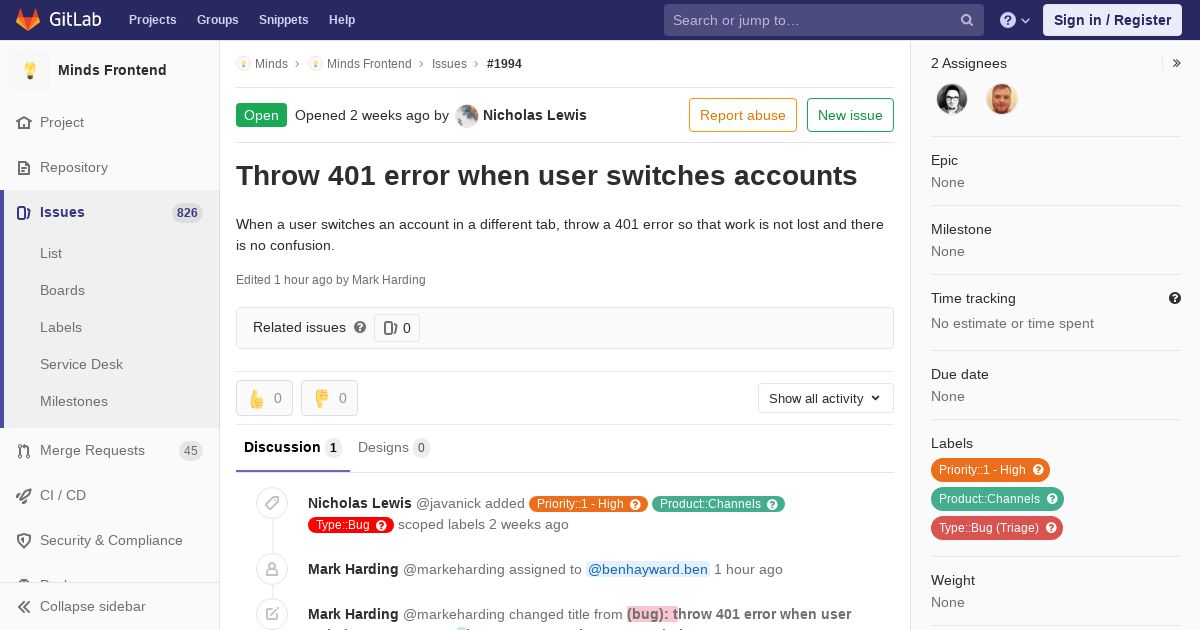Click the CI / CD rocket icon

click(x=24, y=495)
